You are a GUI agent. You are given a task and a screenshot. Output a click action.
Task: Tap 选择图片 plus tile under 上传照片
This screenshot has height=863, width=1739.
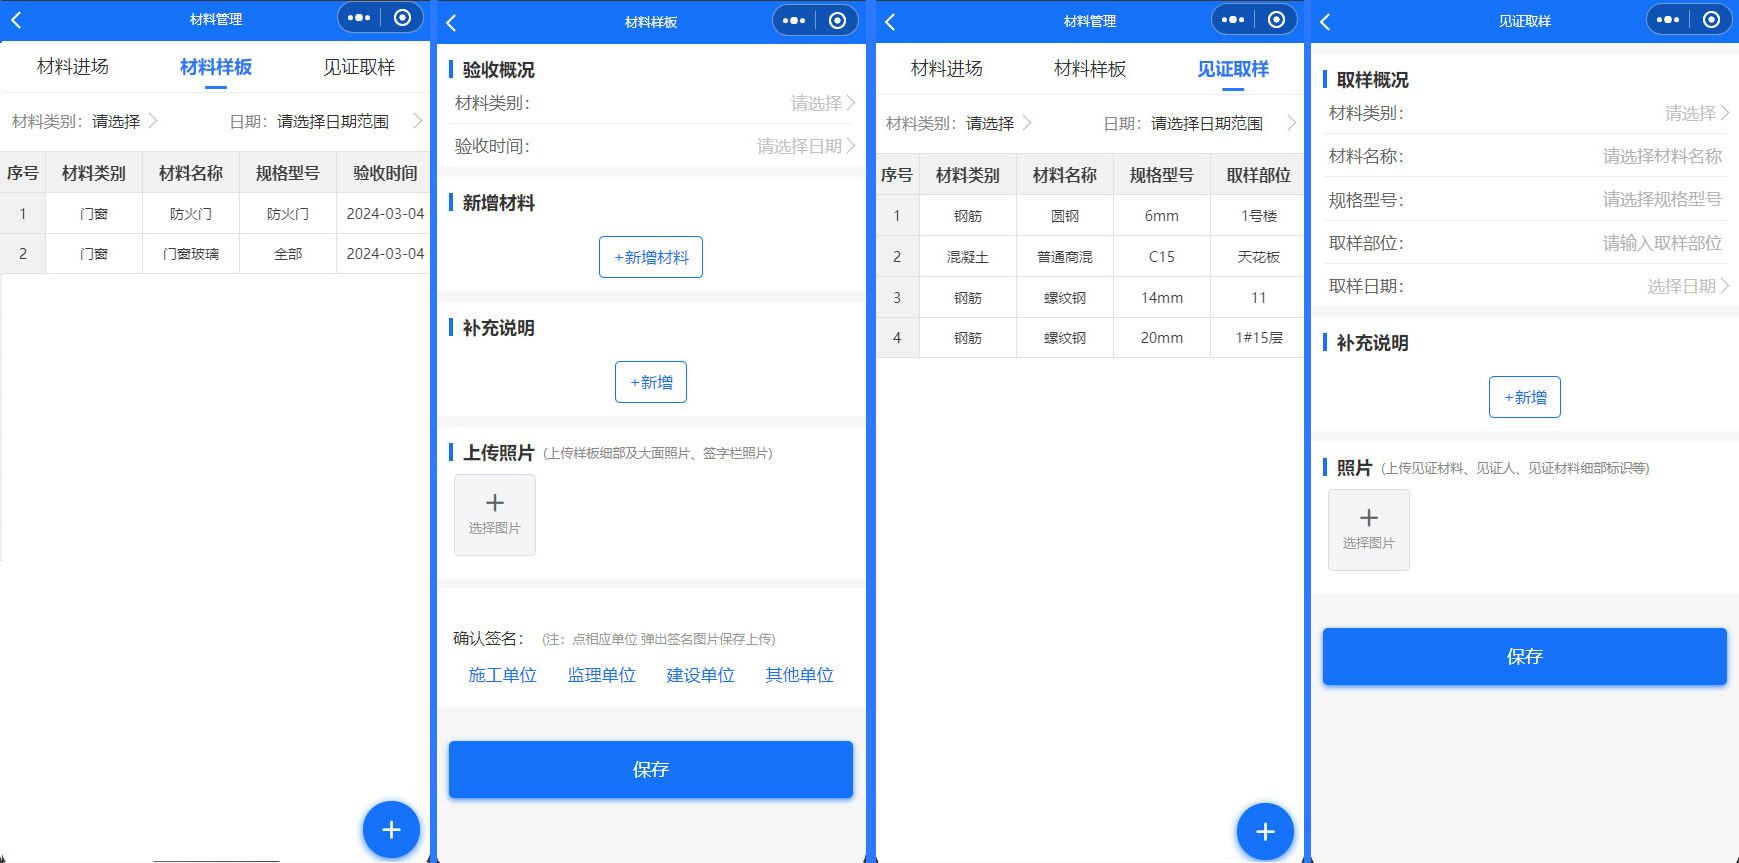(x=495, y=514)
